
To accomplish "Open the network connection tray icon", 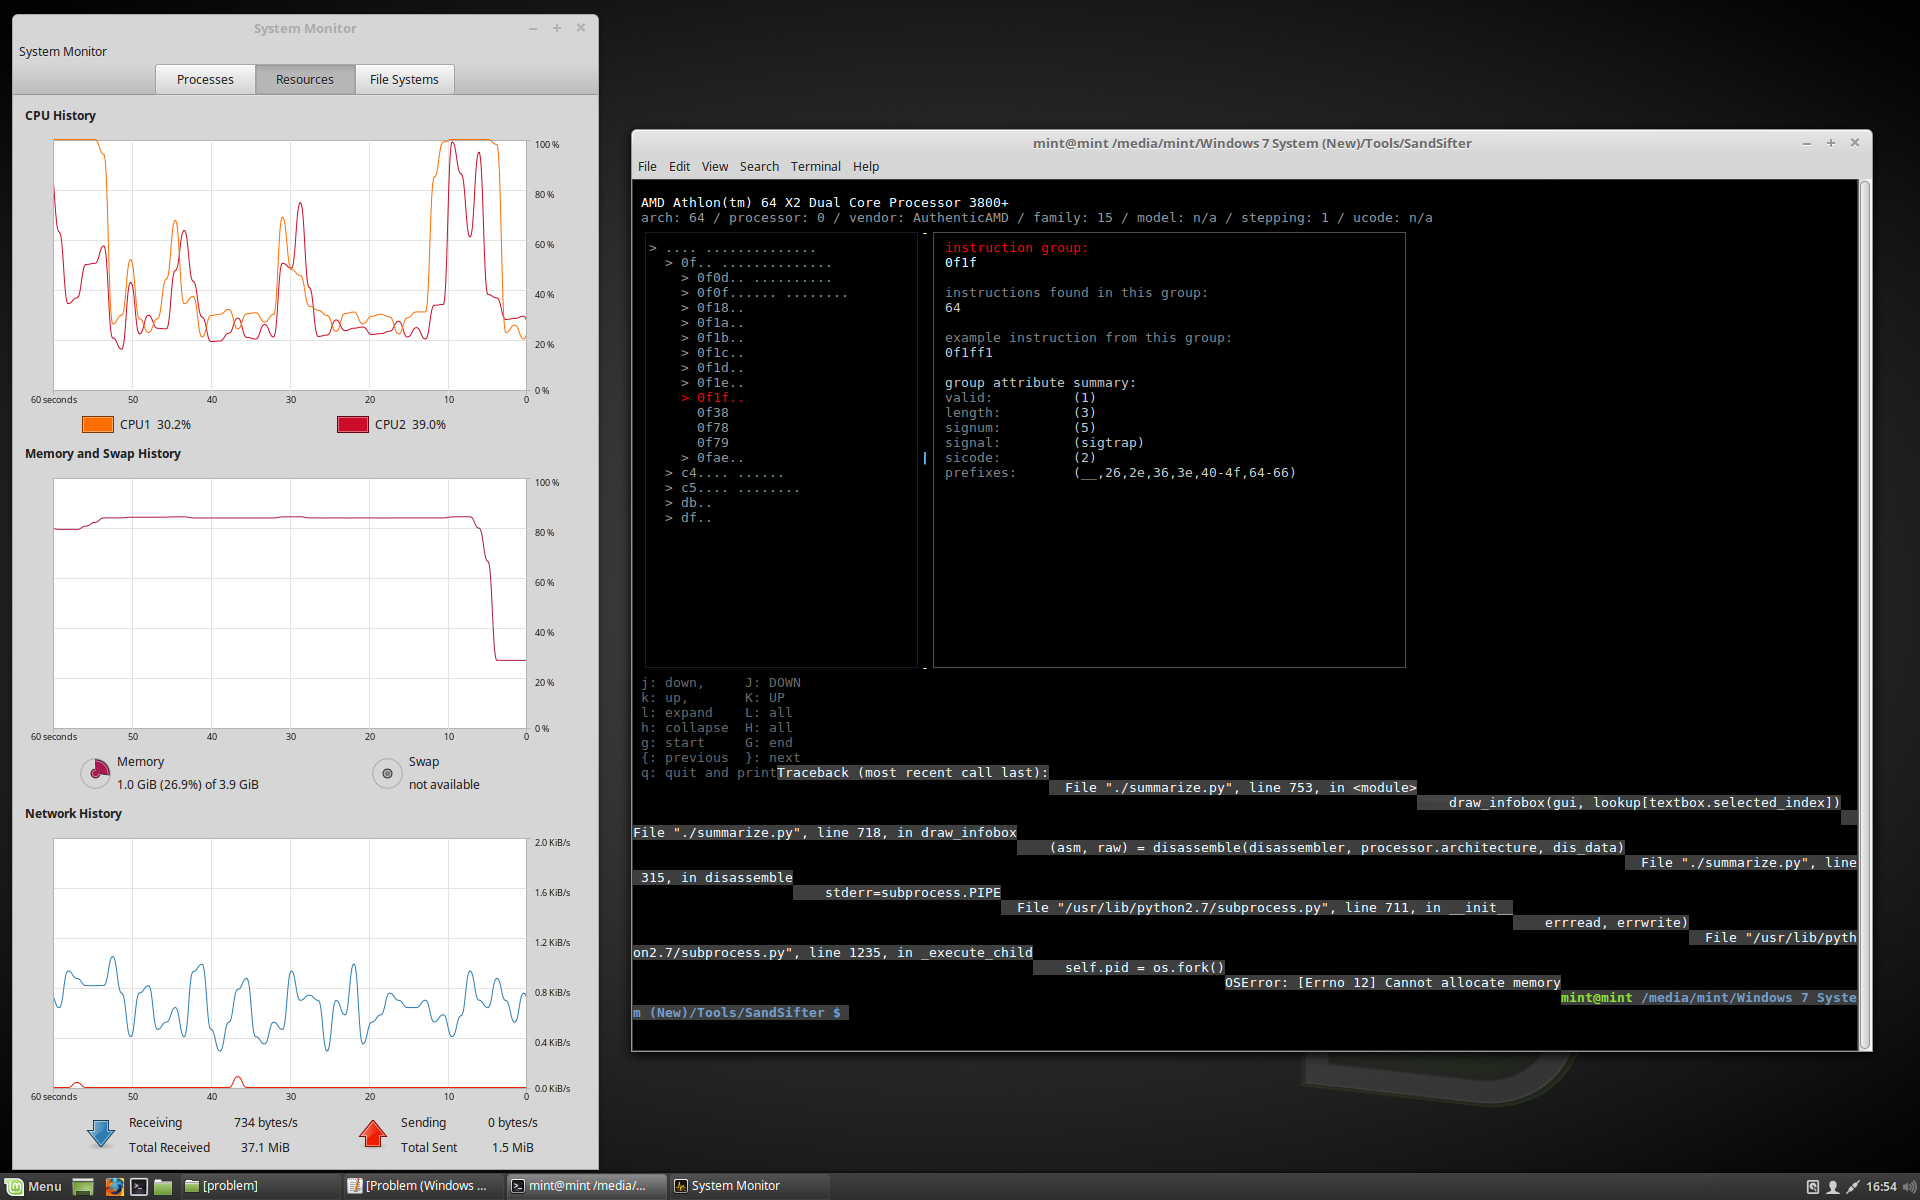I will [x=1853, y=1186].
